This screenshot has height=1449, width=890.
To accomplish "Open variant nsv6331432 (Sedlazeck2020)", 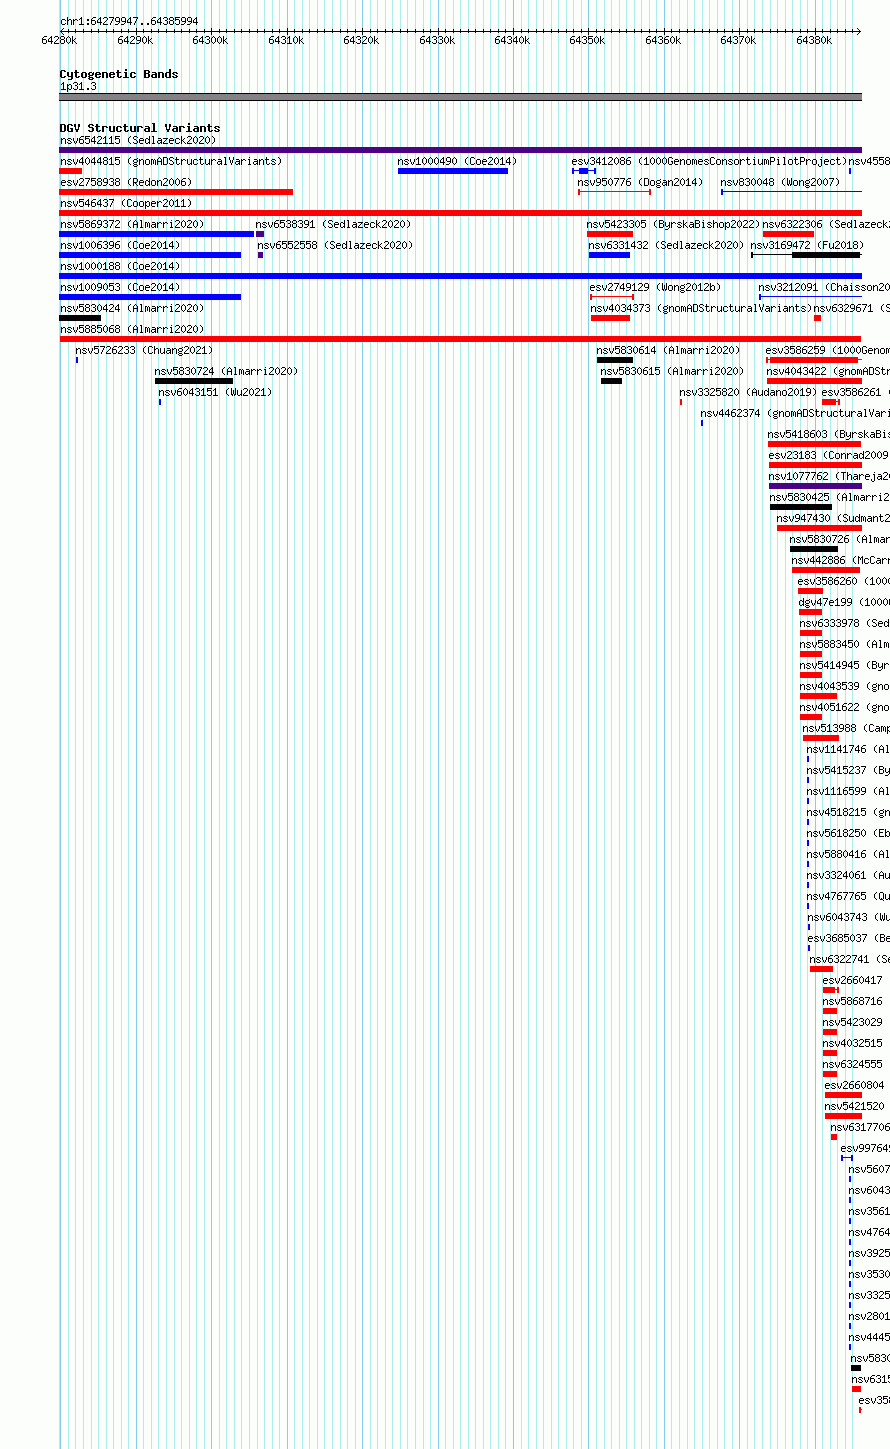I will pyautogui.click(x=666, y=245).
